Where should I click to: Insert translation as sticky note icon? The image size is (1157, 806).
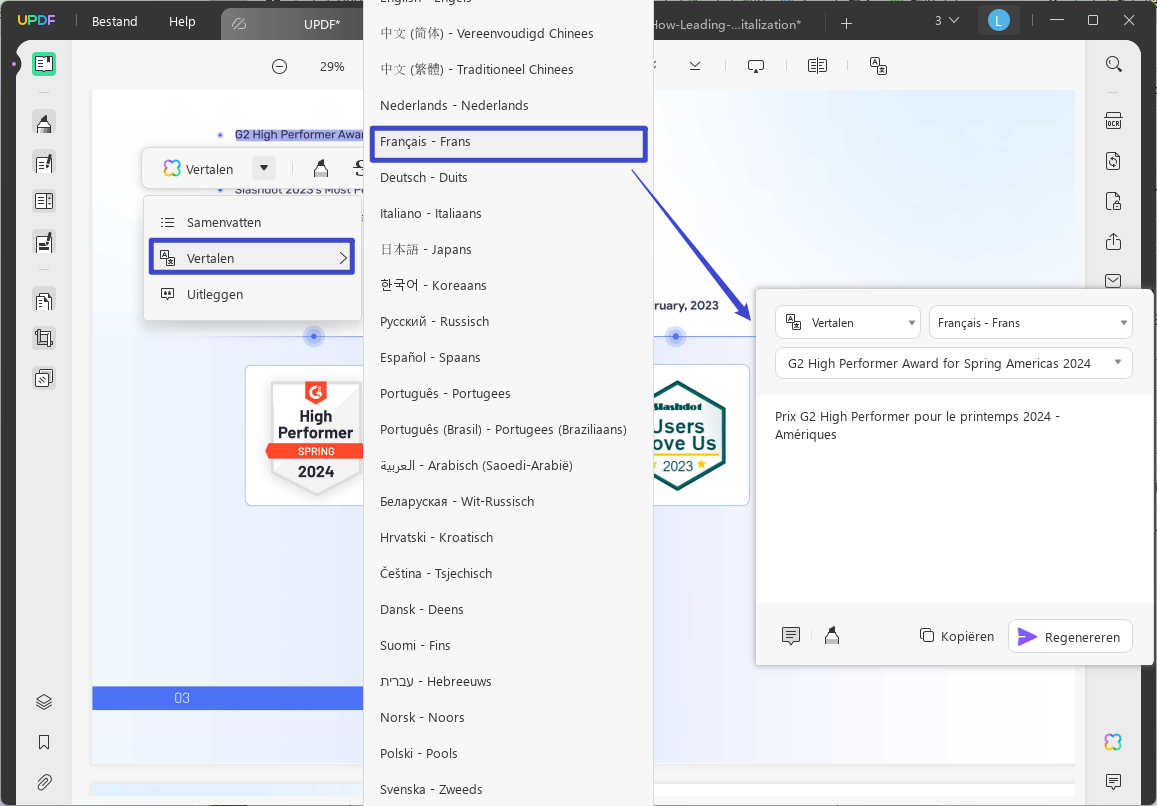pyautogui.click(x=790, y=636)
